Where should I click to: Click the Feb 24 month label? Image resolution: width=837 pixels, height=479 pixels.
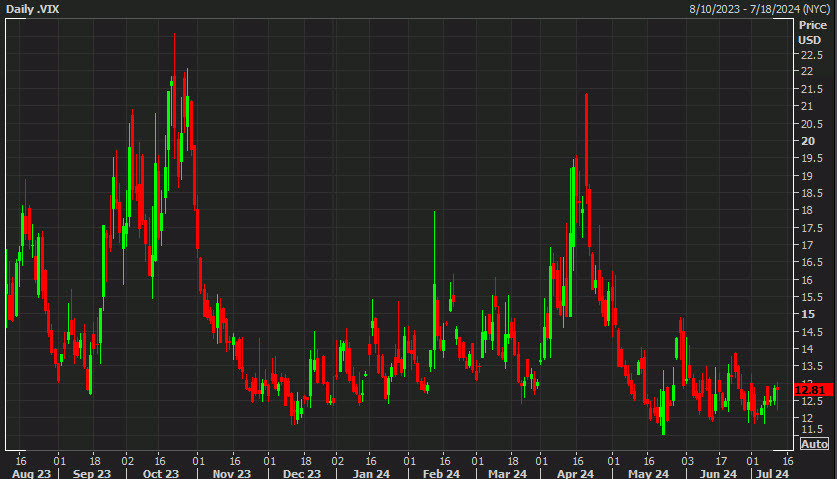441,474
